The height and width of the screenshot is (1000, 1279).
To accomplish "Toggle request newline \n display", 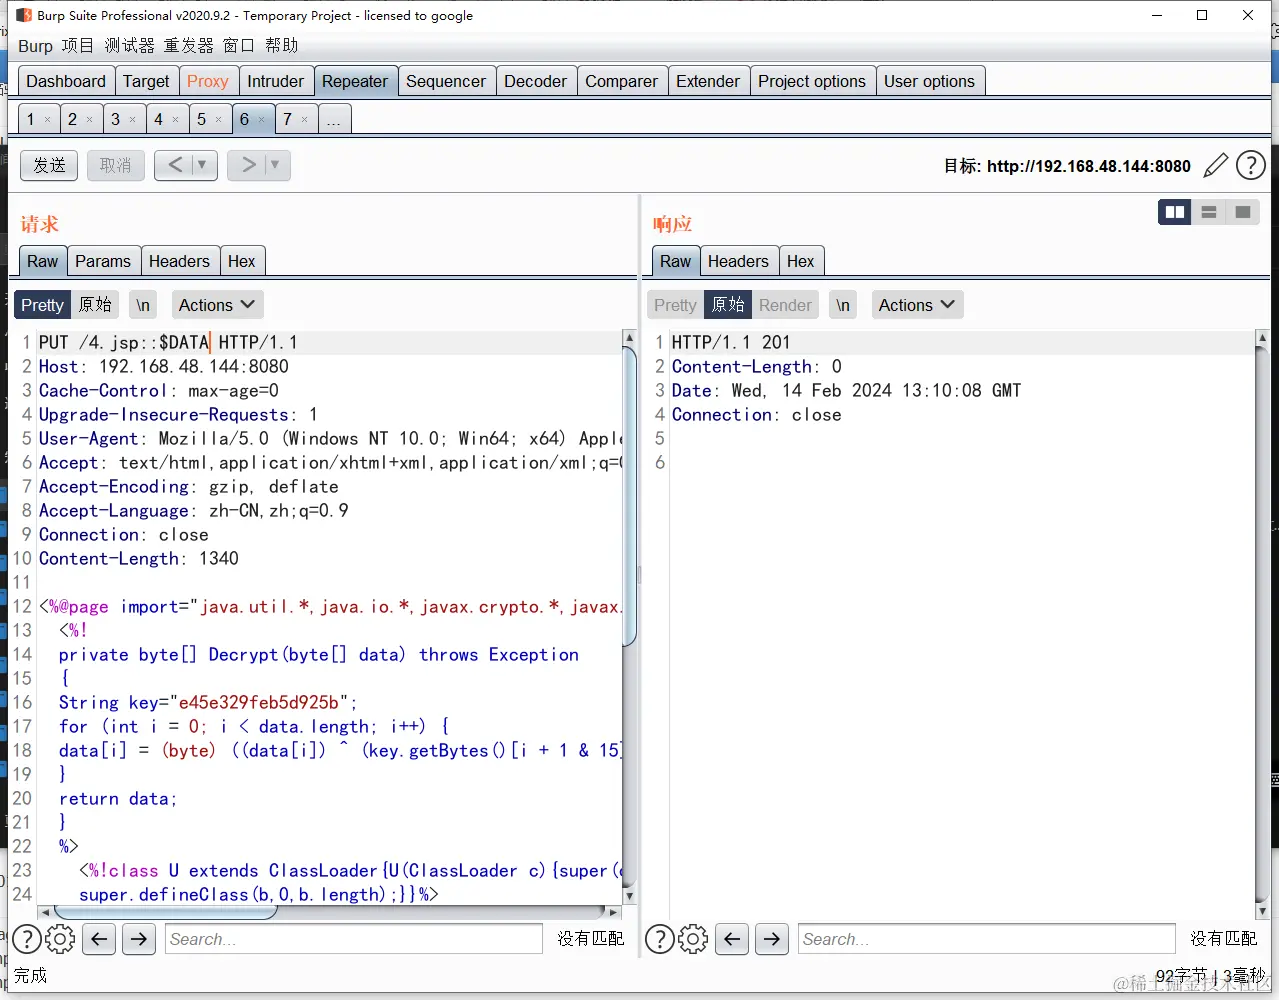I will pos(143,305).
